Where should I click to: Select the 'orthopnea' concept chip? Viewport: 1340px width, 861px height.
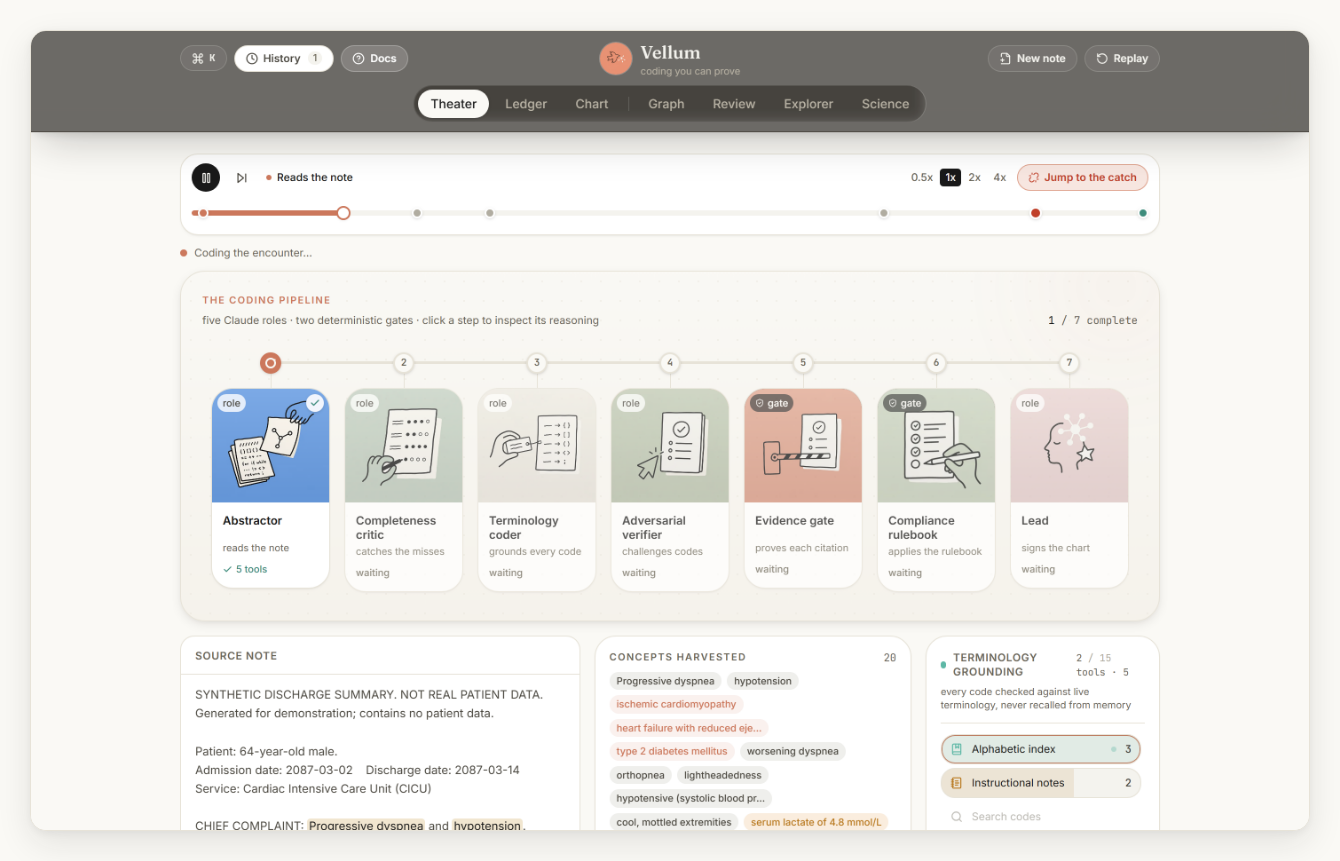click(x=641, y=775)
